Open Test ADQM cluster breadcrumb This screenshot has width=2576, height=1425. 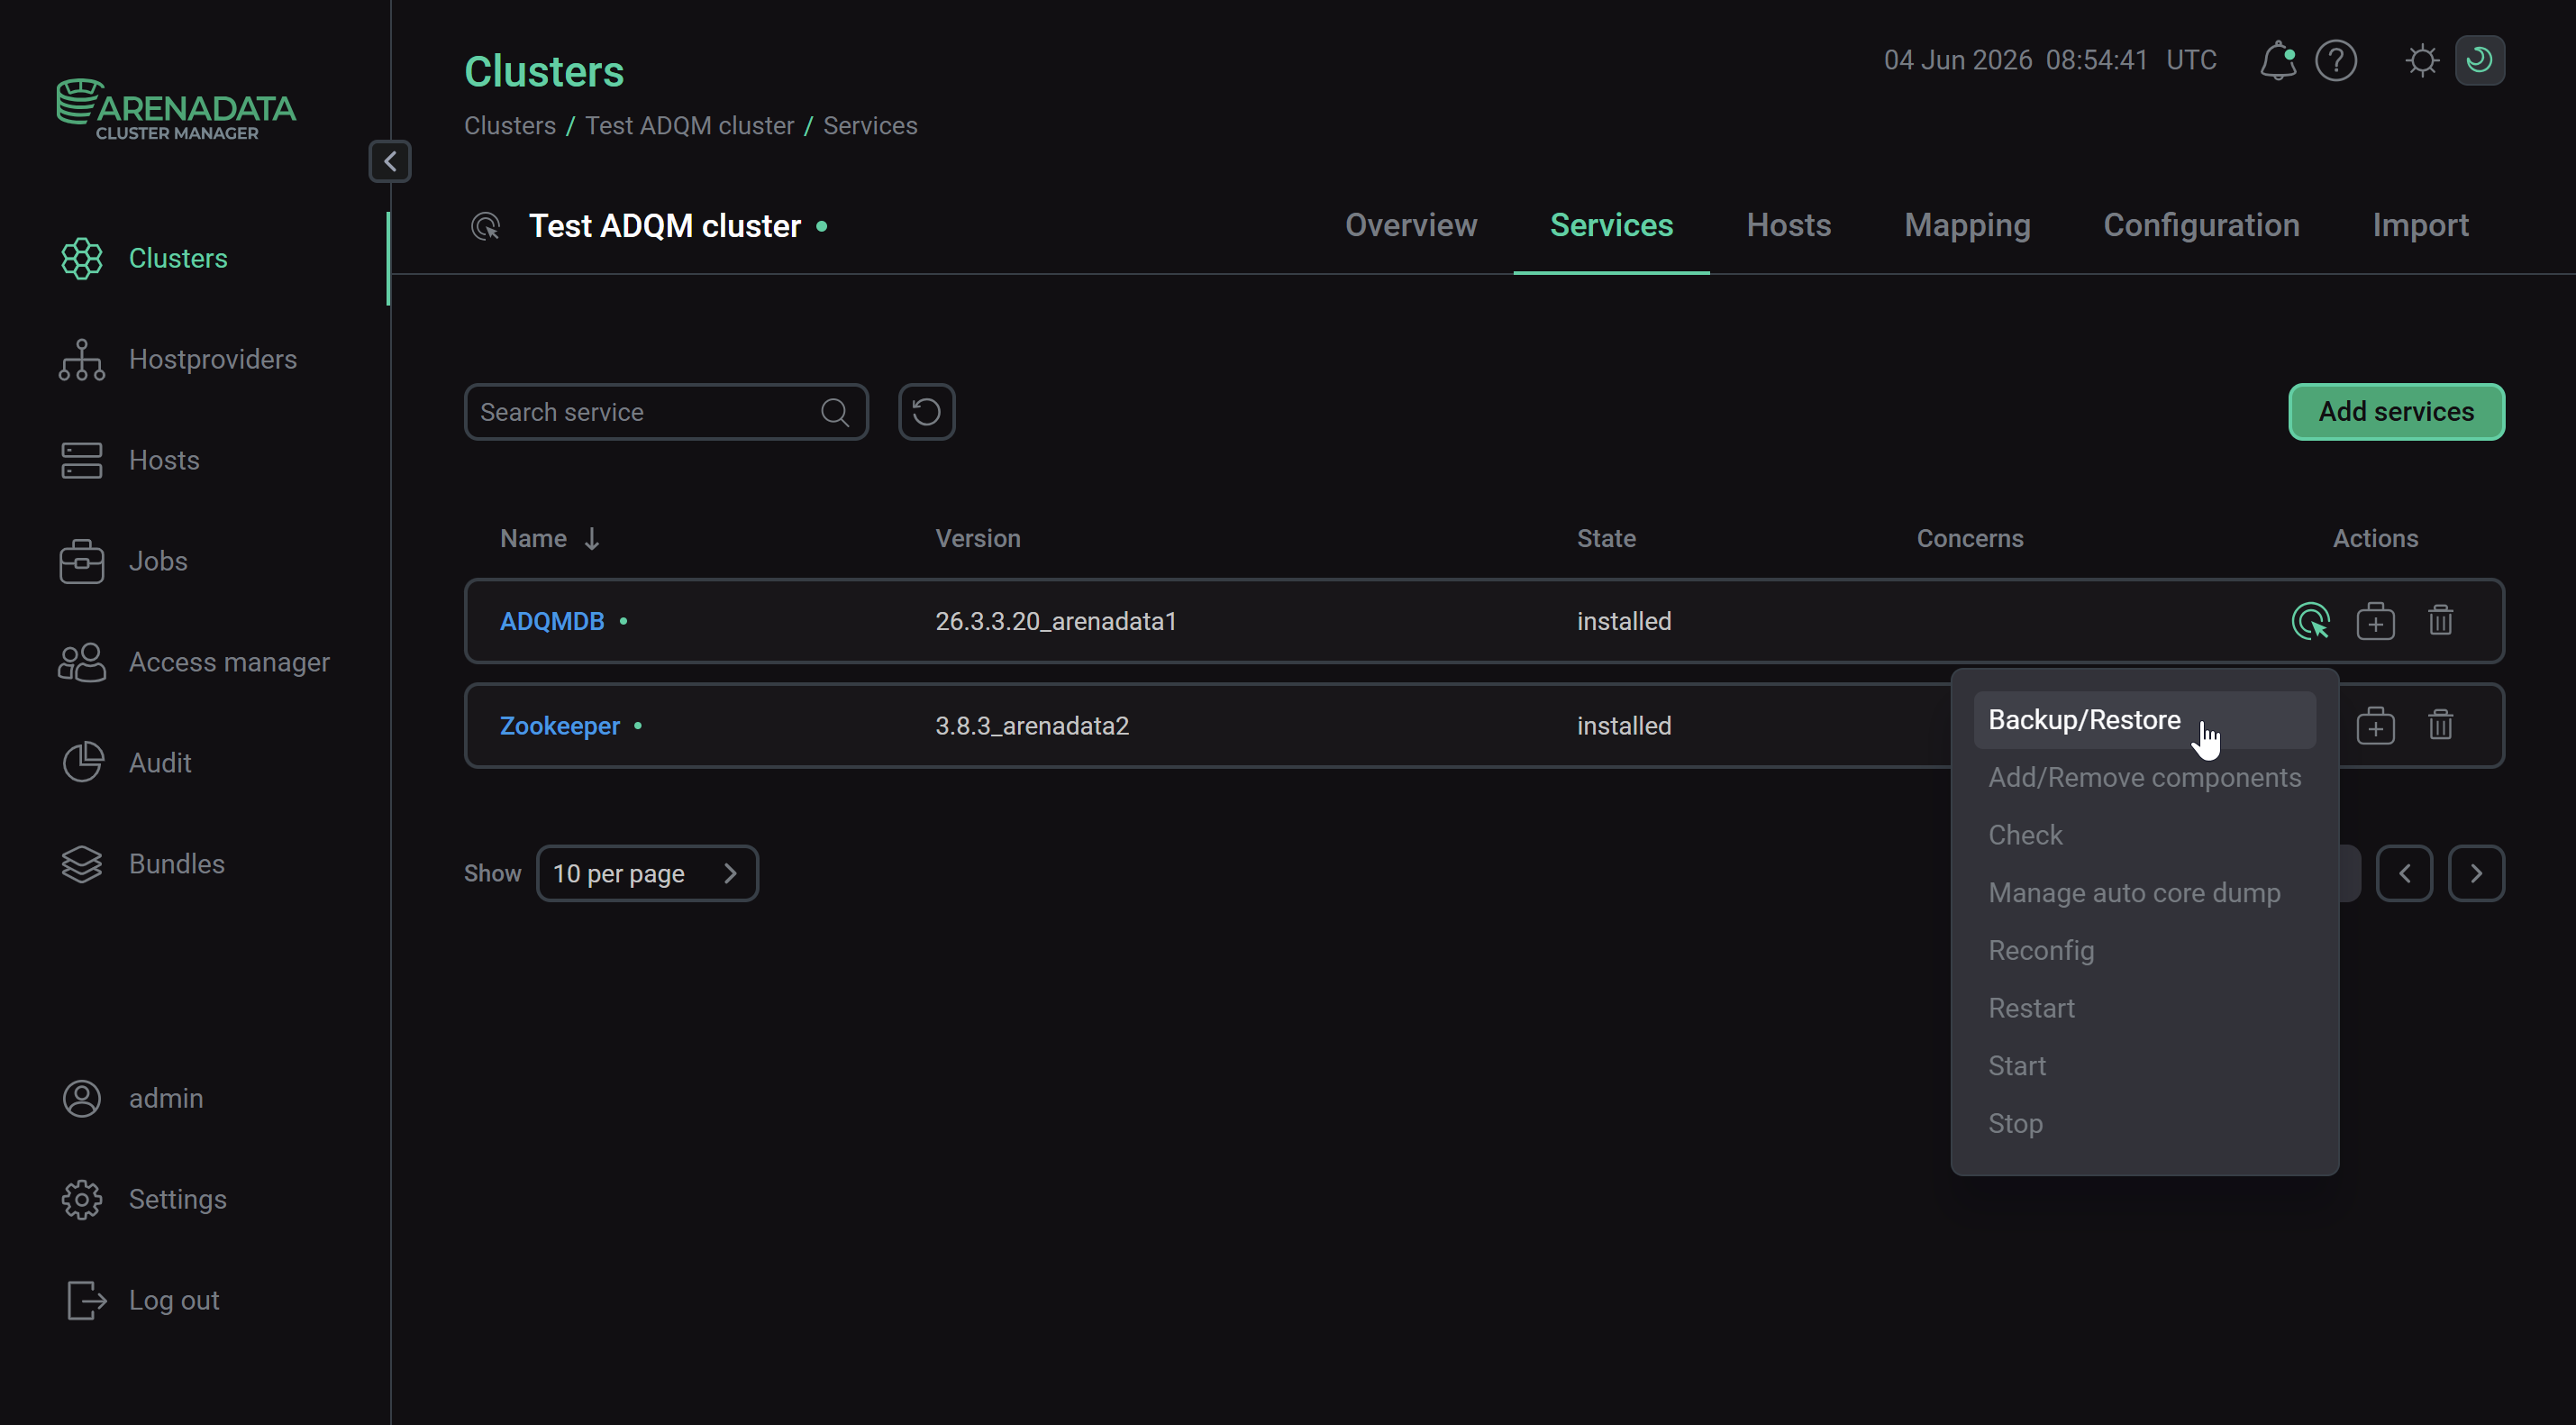(x=689, y=126)
